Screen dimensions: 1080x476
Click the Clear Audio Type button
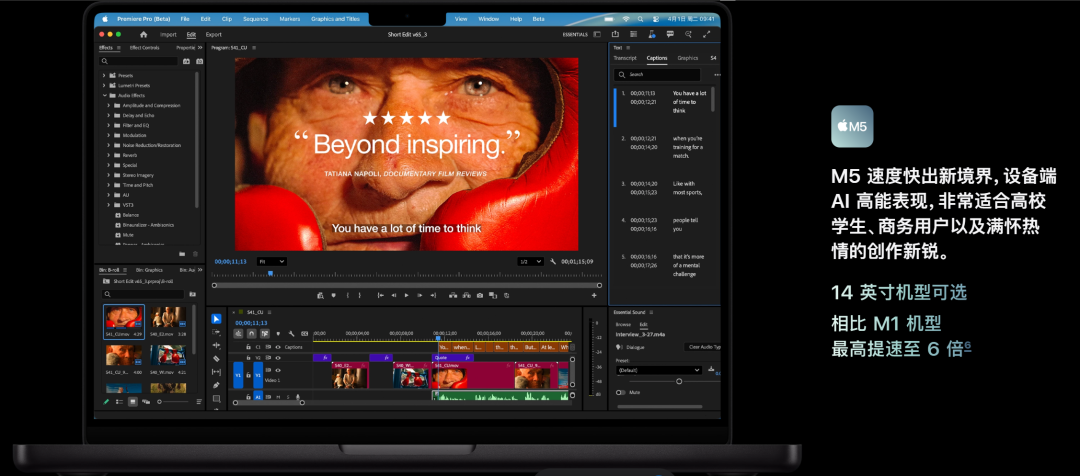703,347
